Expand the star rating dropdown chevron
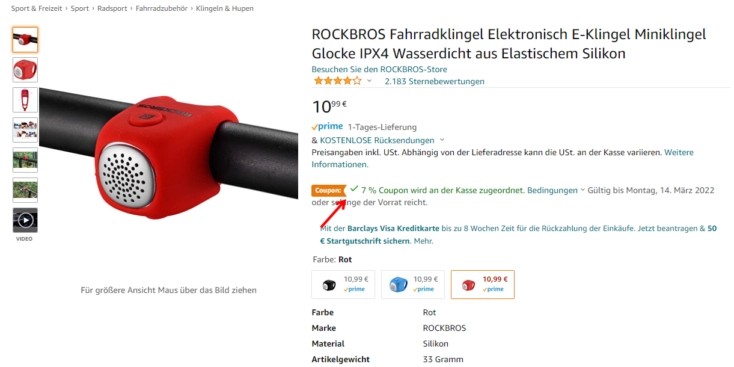 click(x=369, y=81)
